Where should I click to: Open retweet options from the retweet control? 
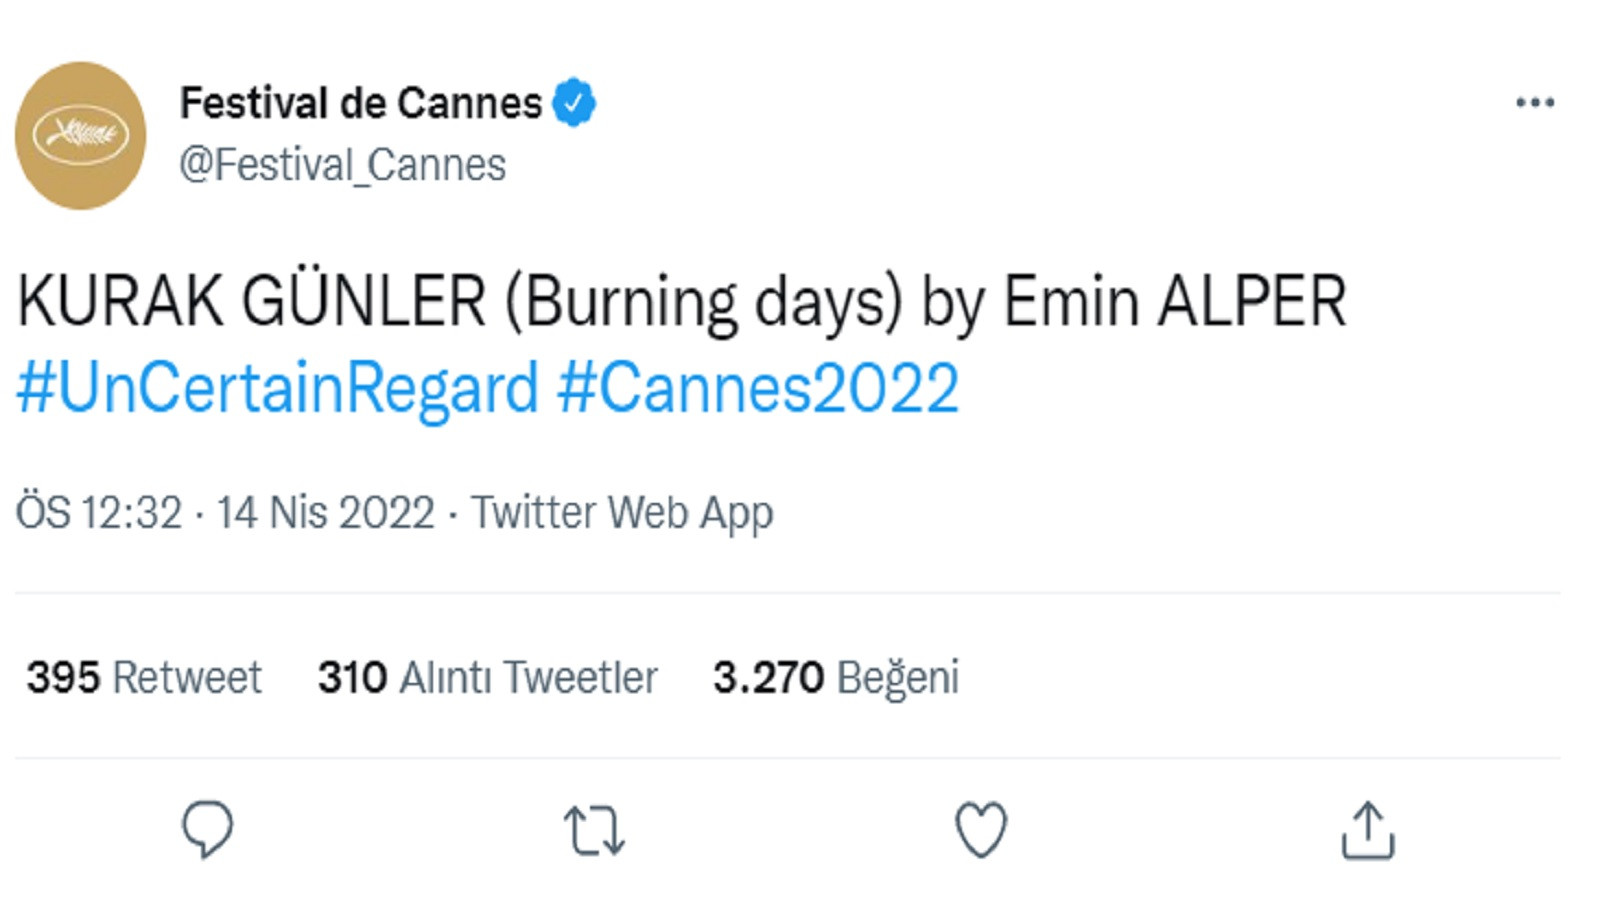click(592, 828)
